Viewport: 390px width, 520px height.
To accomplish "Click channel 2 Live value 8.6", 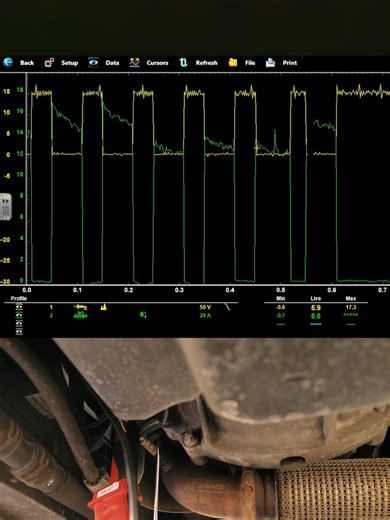I will coord(316,316).
